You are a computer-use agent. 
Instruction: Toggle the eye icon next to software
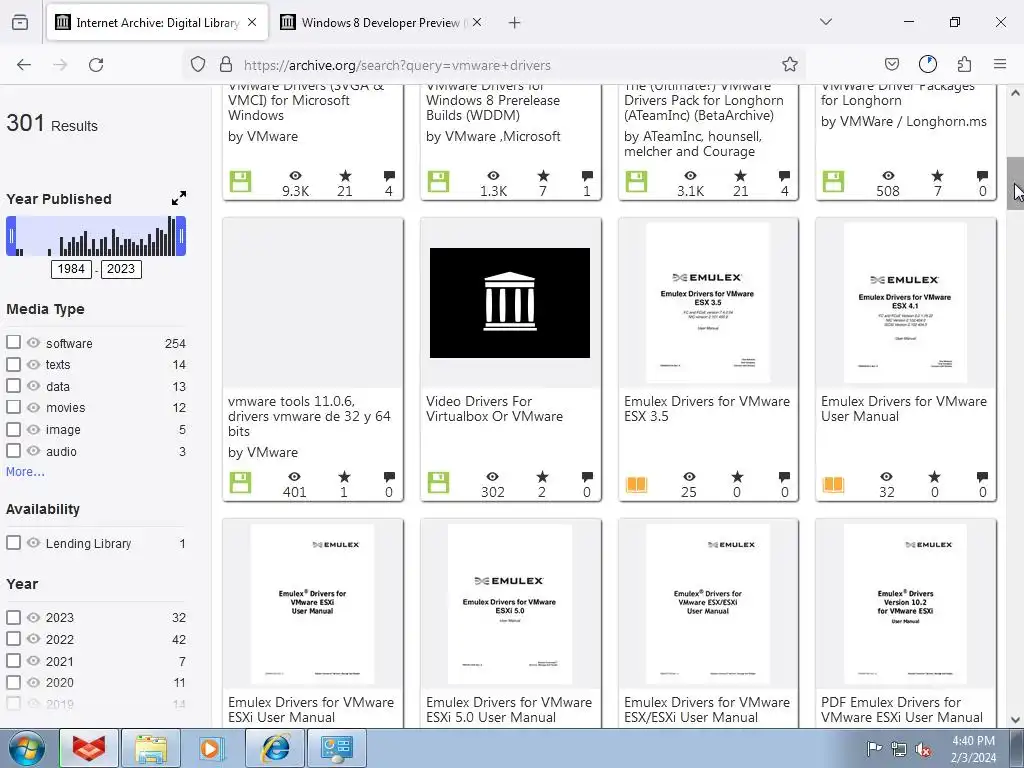click(33, 343)
